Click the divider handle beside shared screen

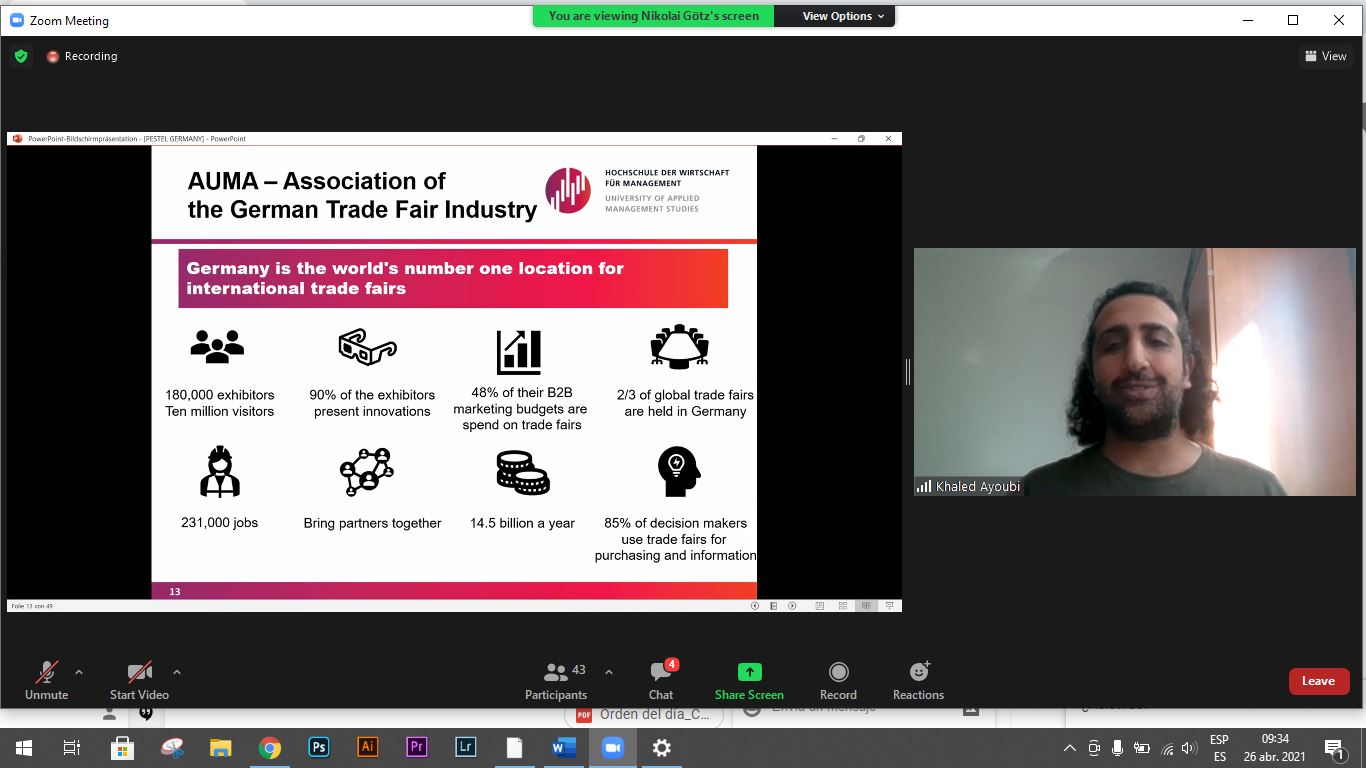pyautogui.click(x=907, y=372)
